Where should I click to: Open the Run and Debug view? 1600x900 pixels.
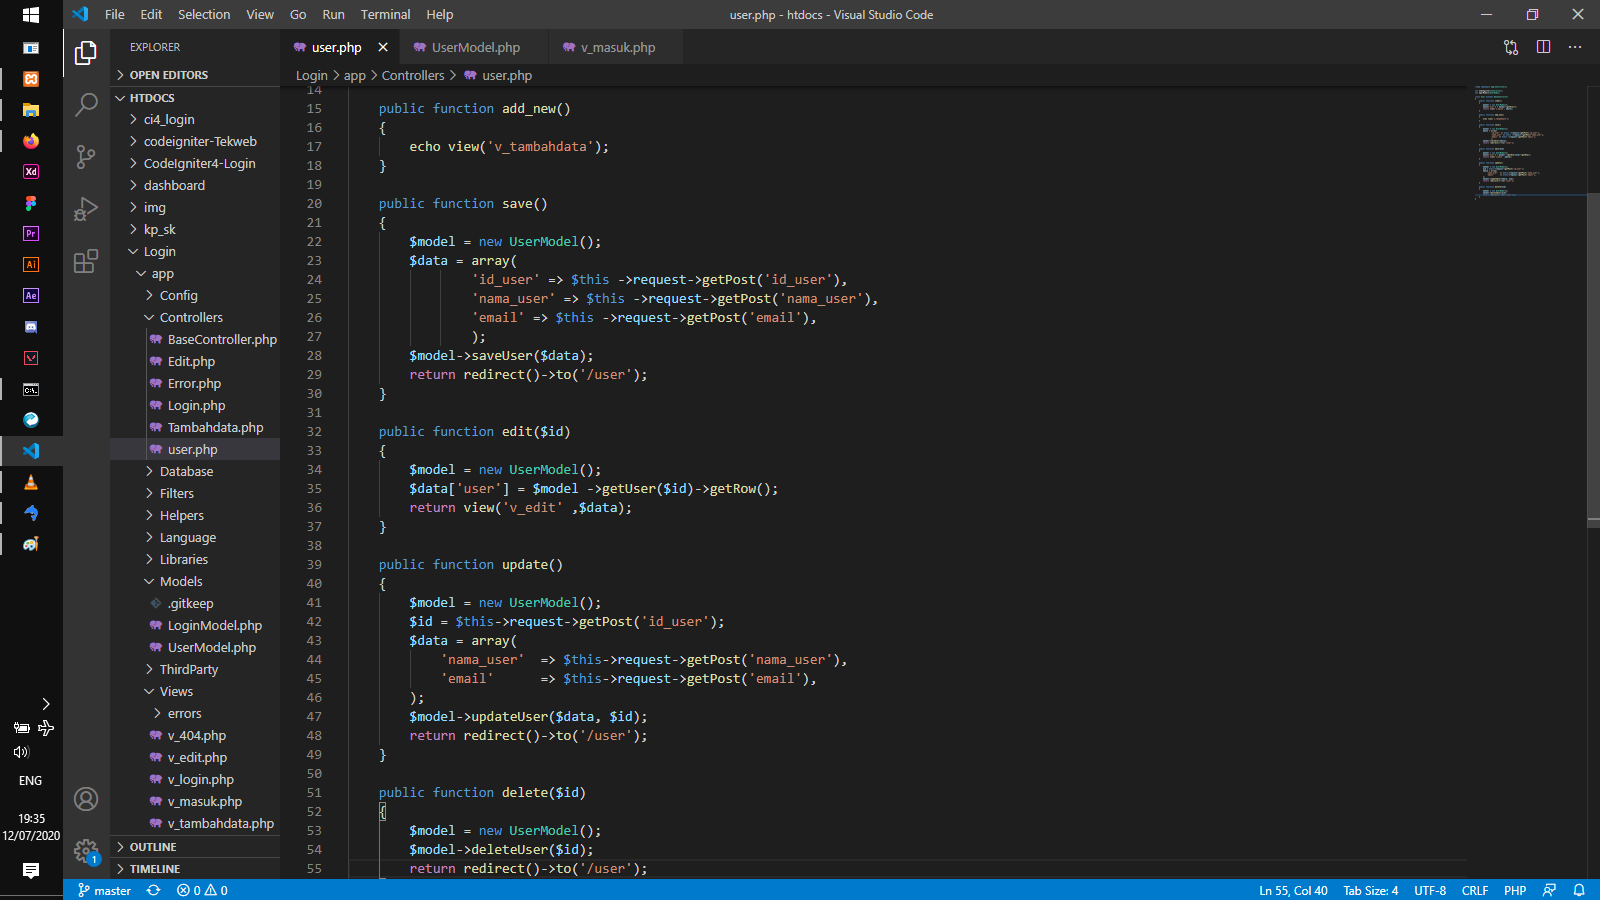pos(86,208)
